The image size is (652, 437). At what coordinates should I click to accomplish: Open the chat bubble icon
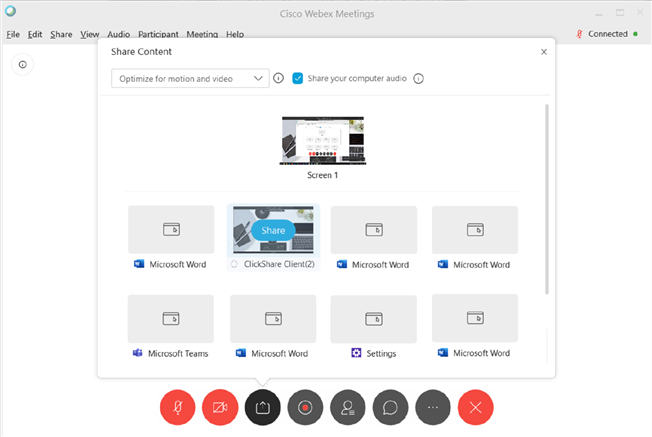click(x=390, y=407)
